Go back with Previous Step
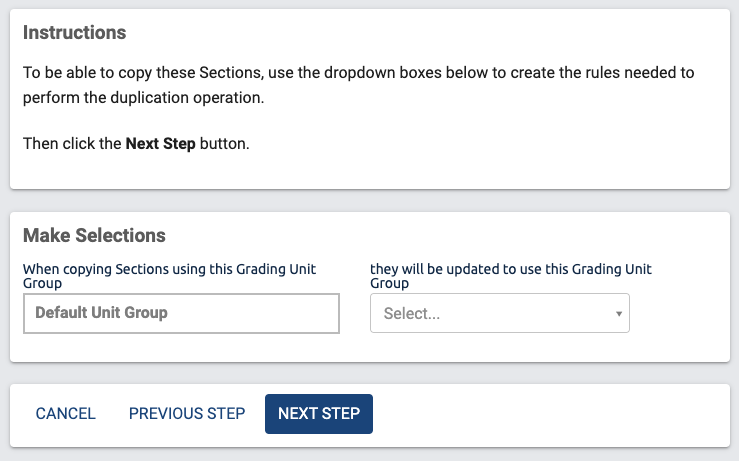739x461 pixels. tap(187, 414)
